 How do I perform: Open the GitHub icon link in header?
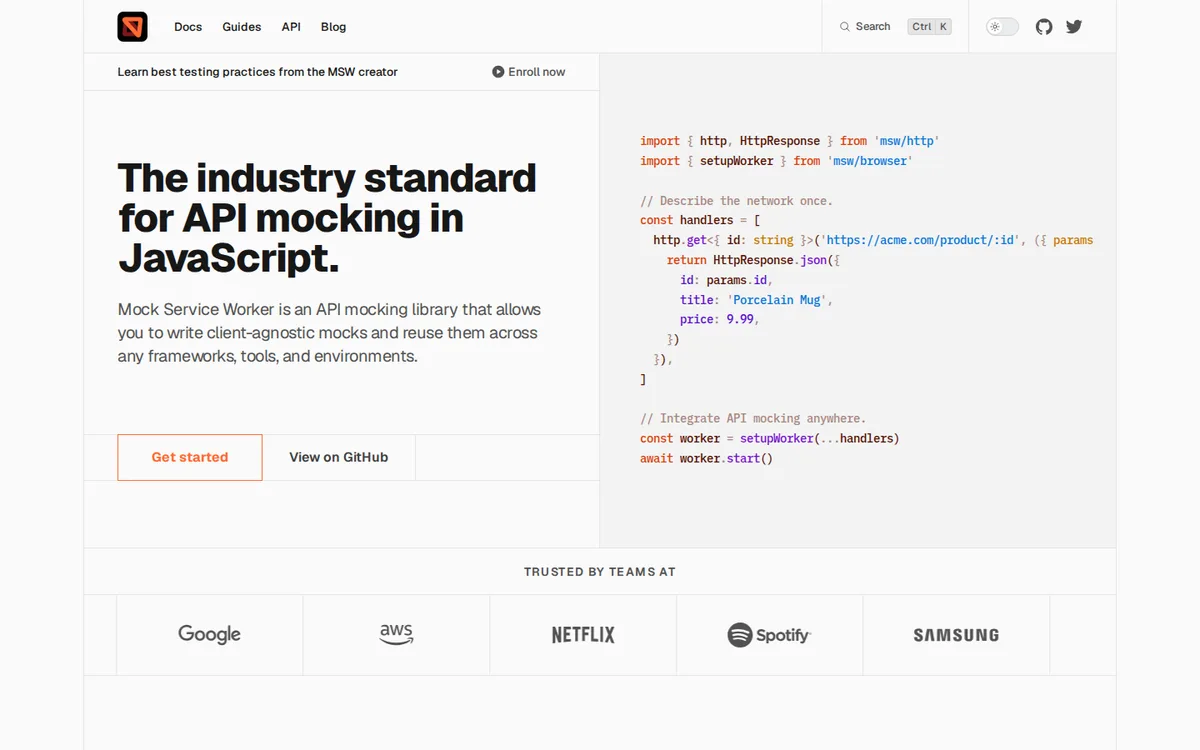pos(1044,27)
